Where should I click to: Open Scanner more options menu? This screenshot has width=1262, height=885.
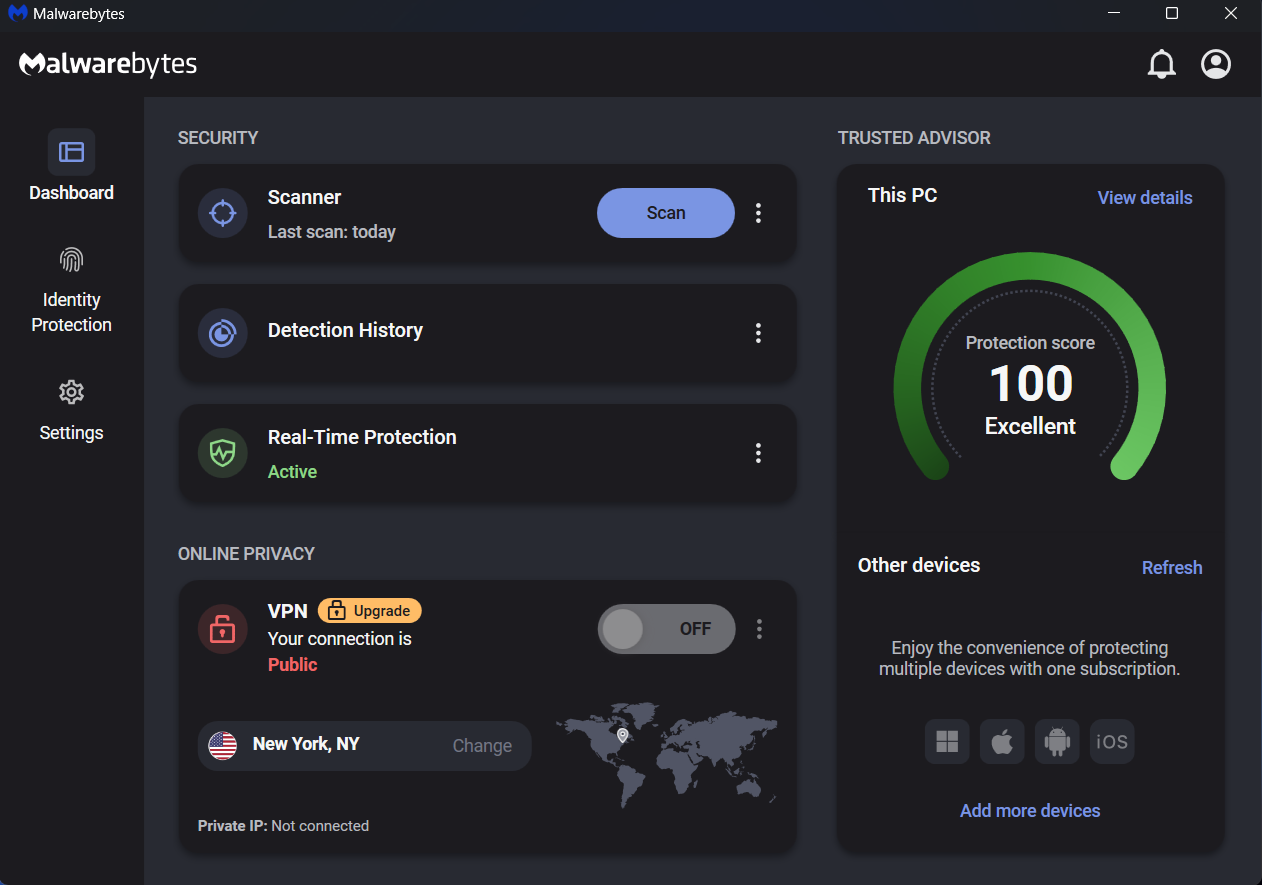(759, 213)
